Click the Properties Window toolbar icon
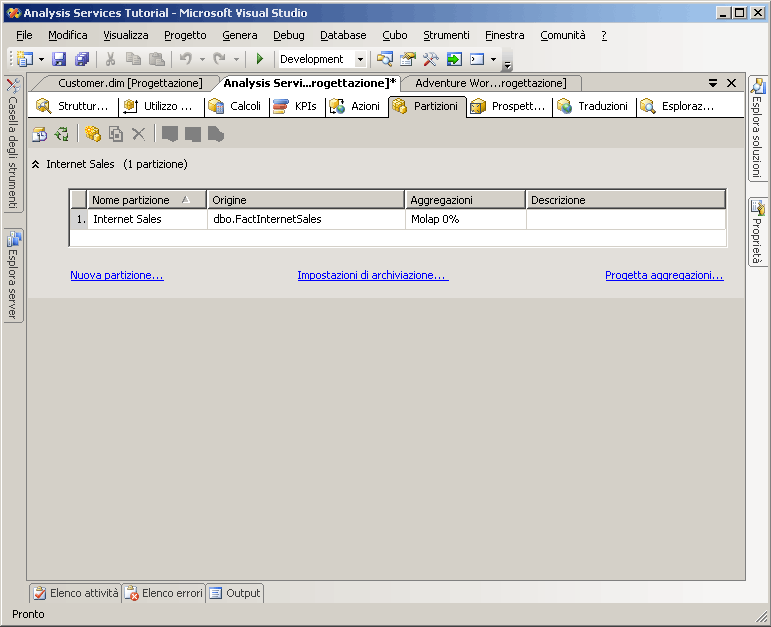Image resolution: width=771 pixels, height=627 pixels. point(408,59)
